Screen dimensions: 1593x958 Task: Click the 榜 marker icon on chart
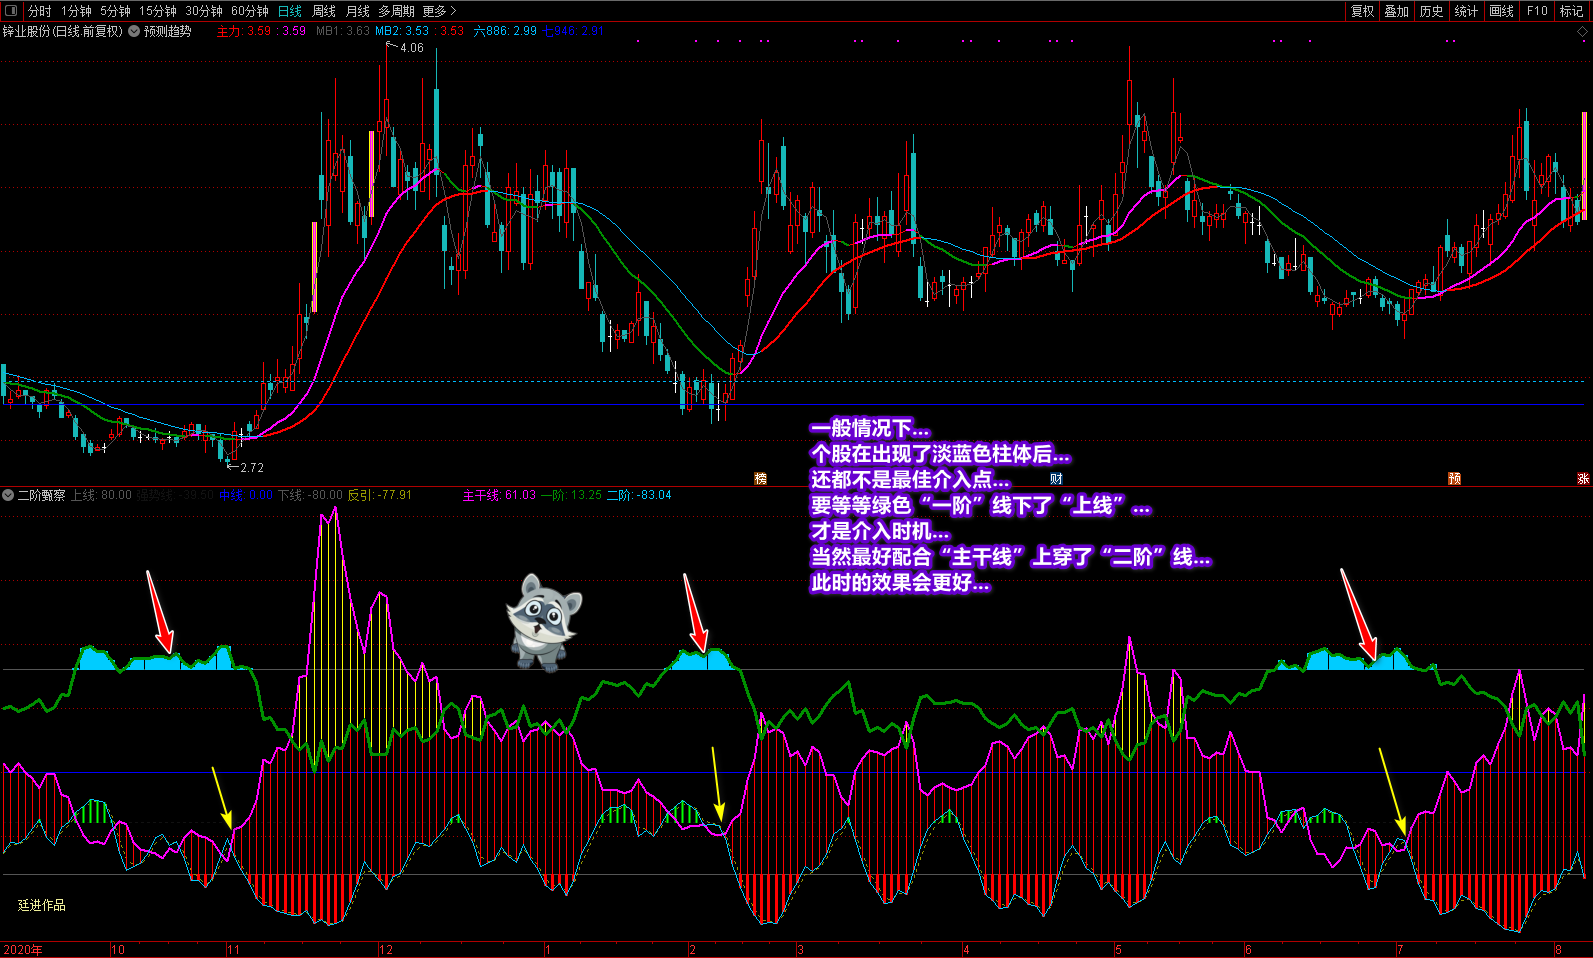tap(760, 479)
